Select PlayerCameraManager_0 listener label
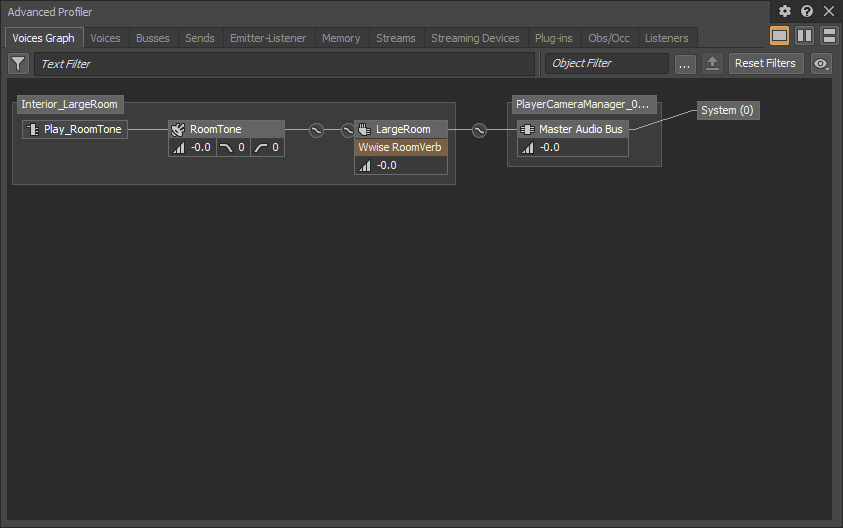 point(583,104)
